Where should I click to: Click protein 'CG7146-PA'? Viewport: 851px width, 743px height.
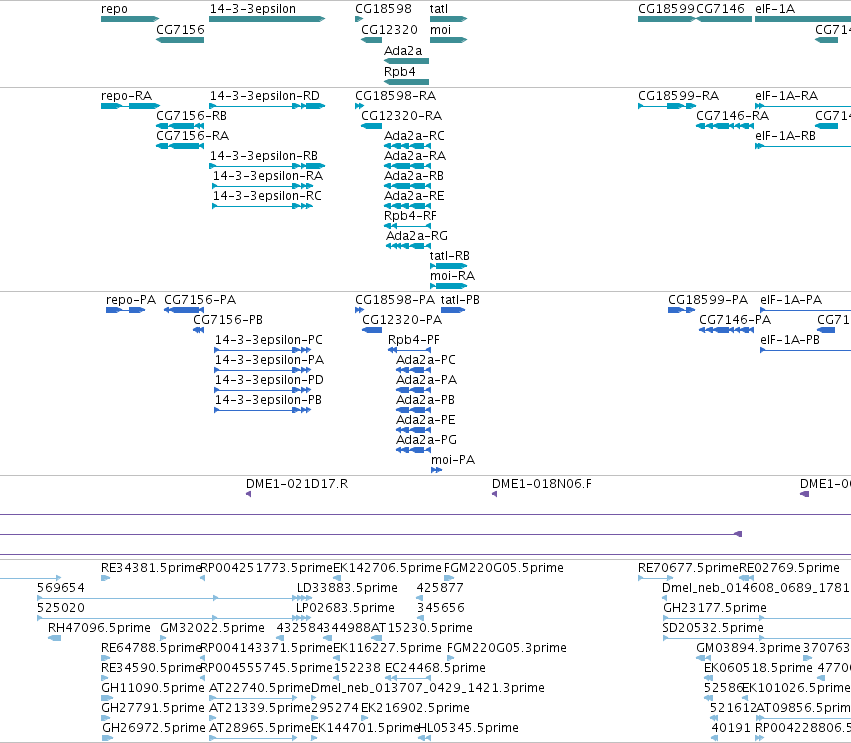tap(735, 320)
